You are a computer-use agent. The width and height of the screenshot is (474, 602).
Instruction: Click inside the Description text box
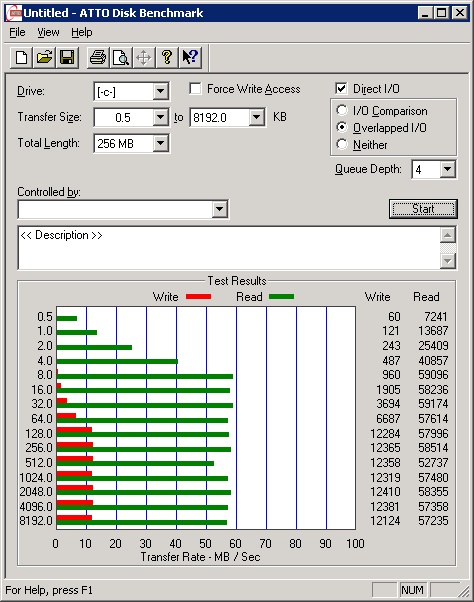coord(229,248)
